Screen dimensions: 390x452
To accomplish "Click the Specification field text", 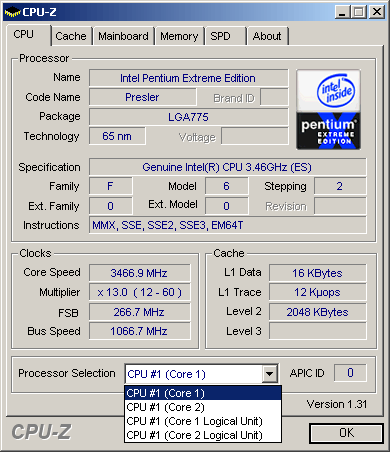I will coord(227,167).
